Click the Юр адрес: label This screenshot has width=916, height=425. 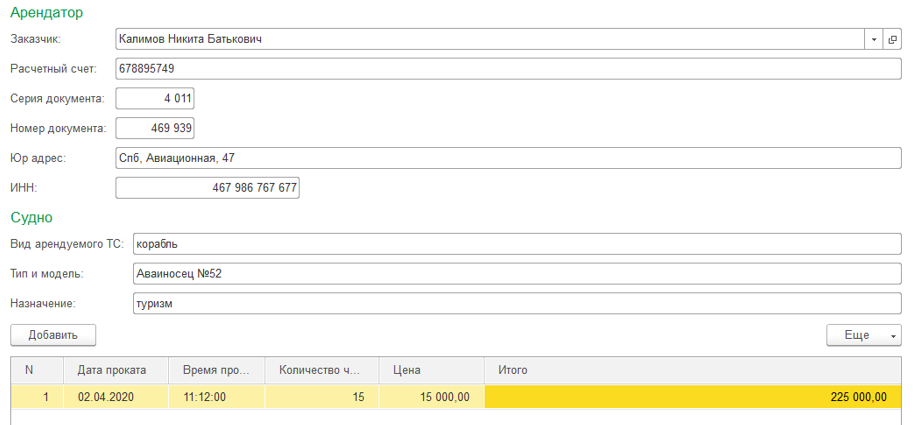38,158
